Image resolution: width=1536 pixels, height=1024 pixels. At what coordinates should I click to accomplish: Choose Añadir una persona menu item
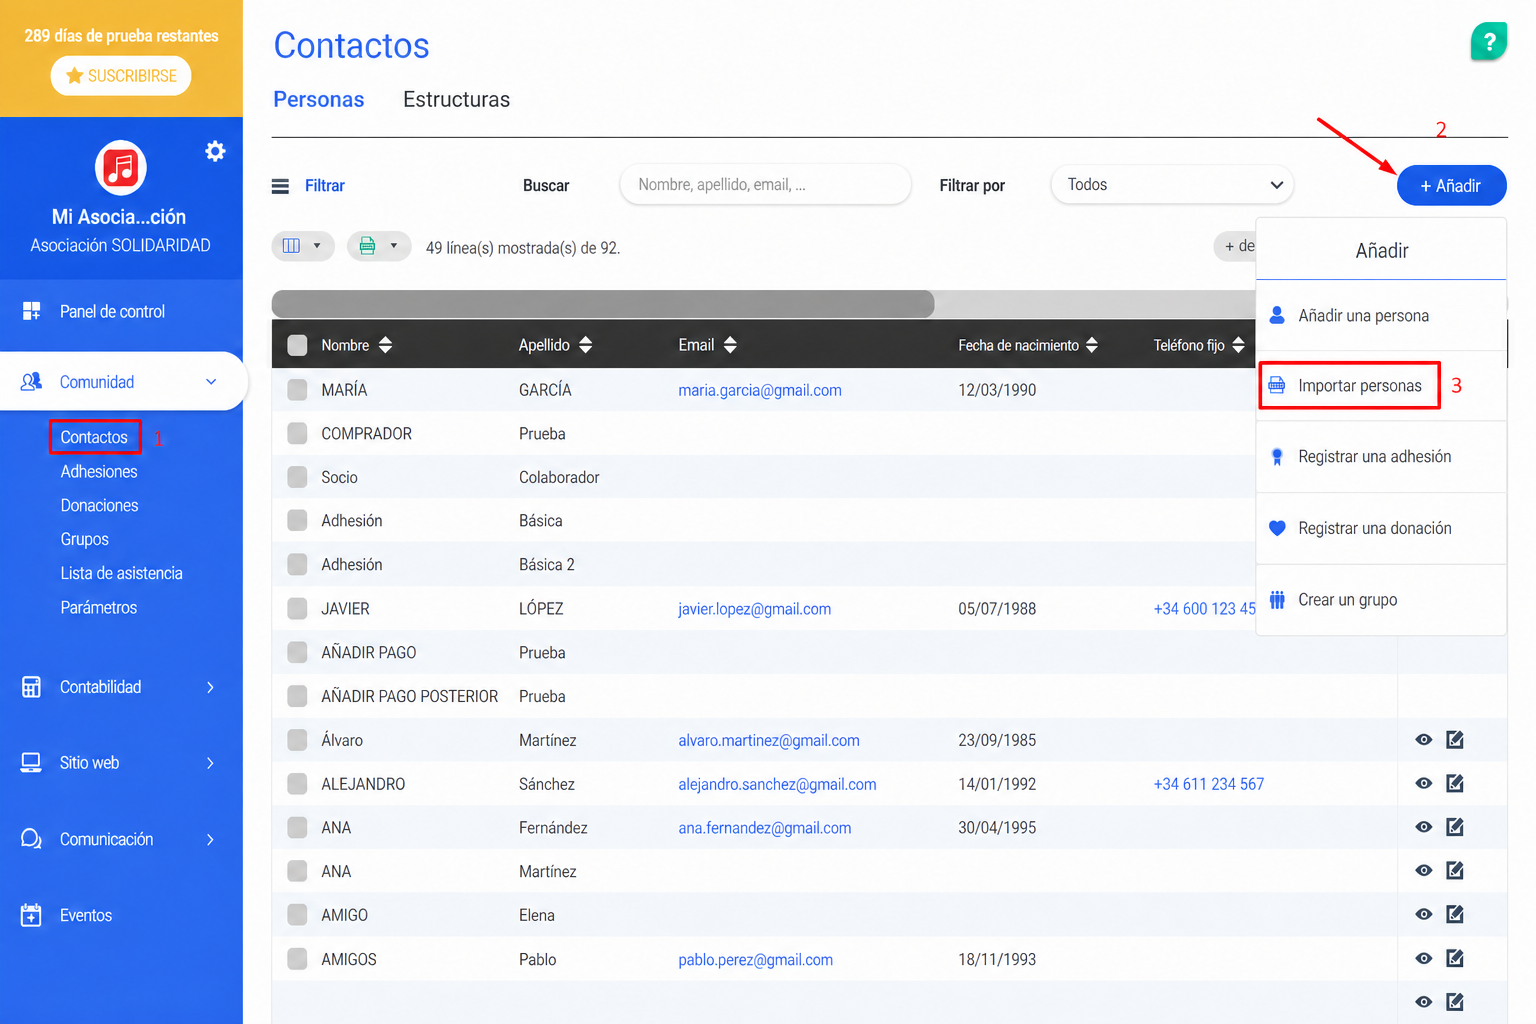click(1381, 316)
